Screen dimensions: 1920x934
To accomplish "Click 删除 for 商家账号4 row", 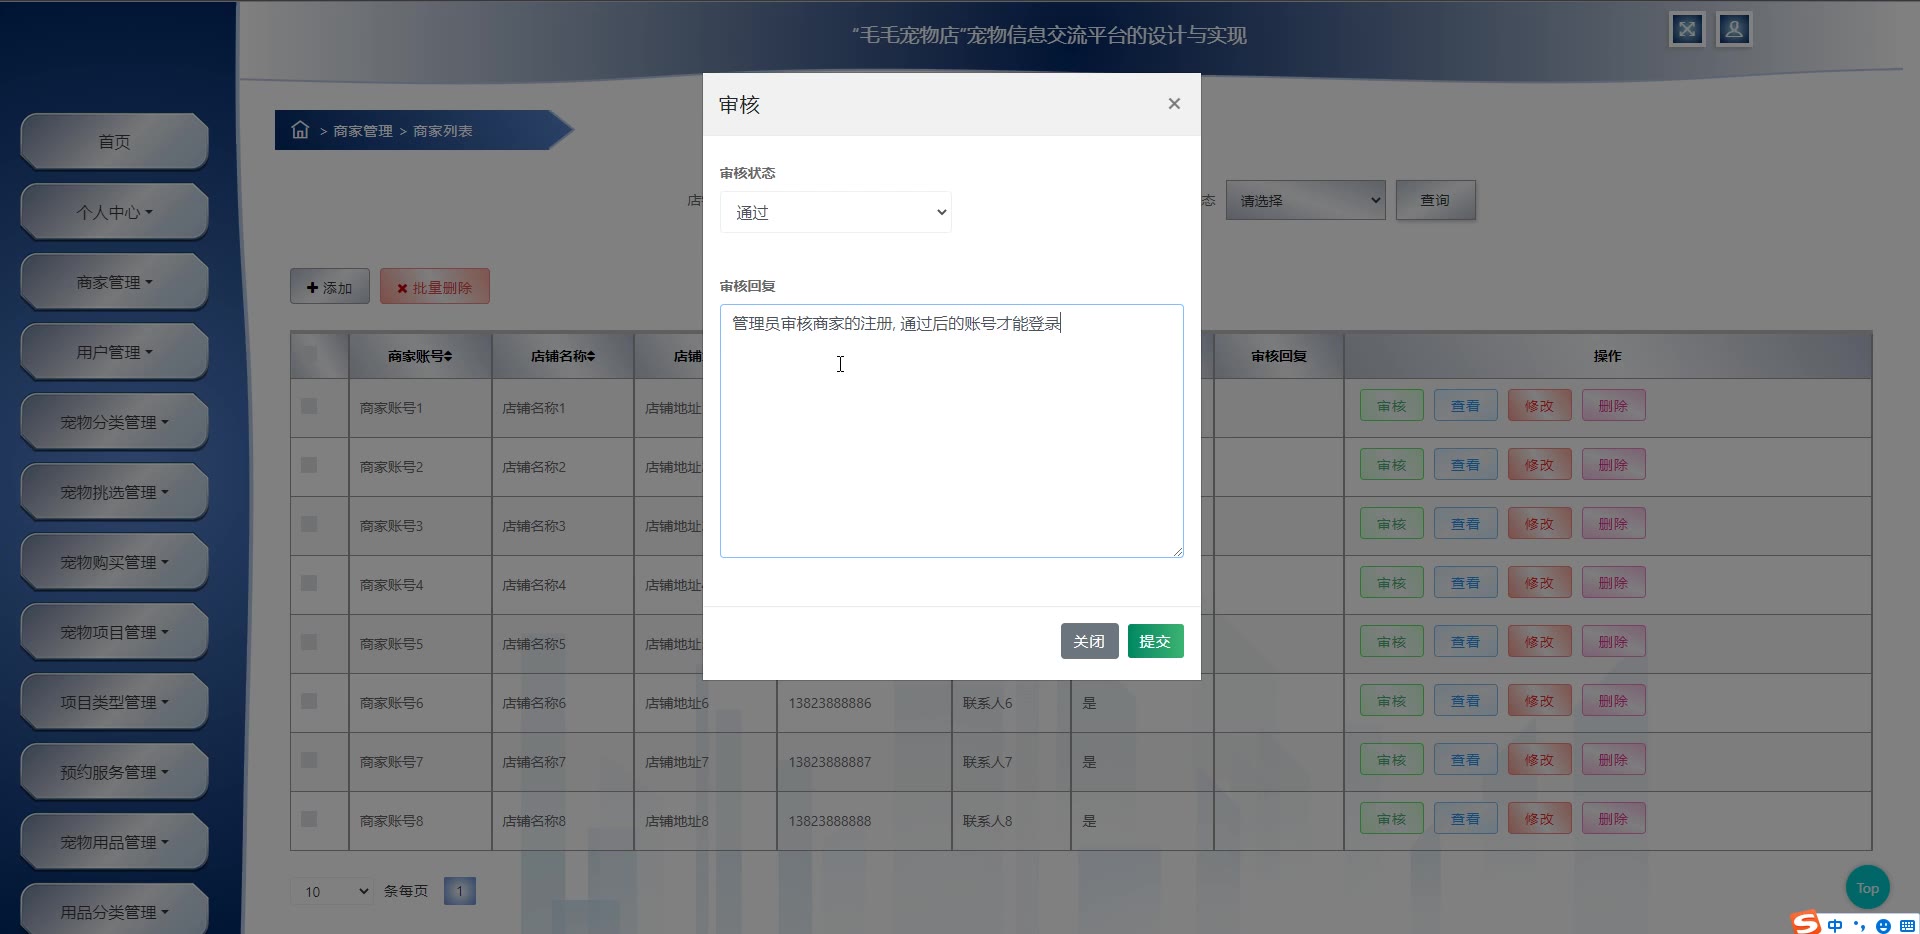I will tap(1613, 583).
